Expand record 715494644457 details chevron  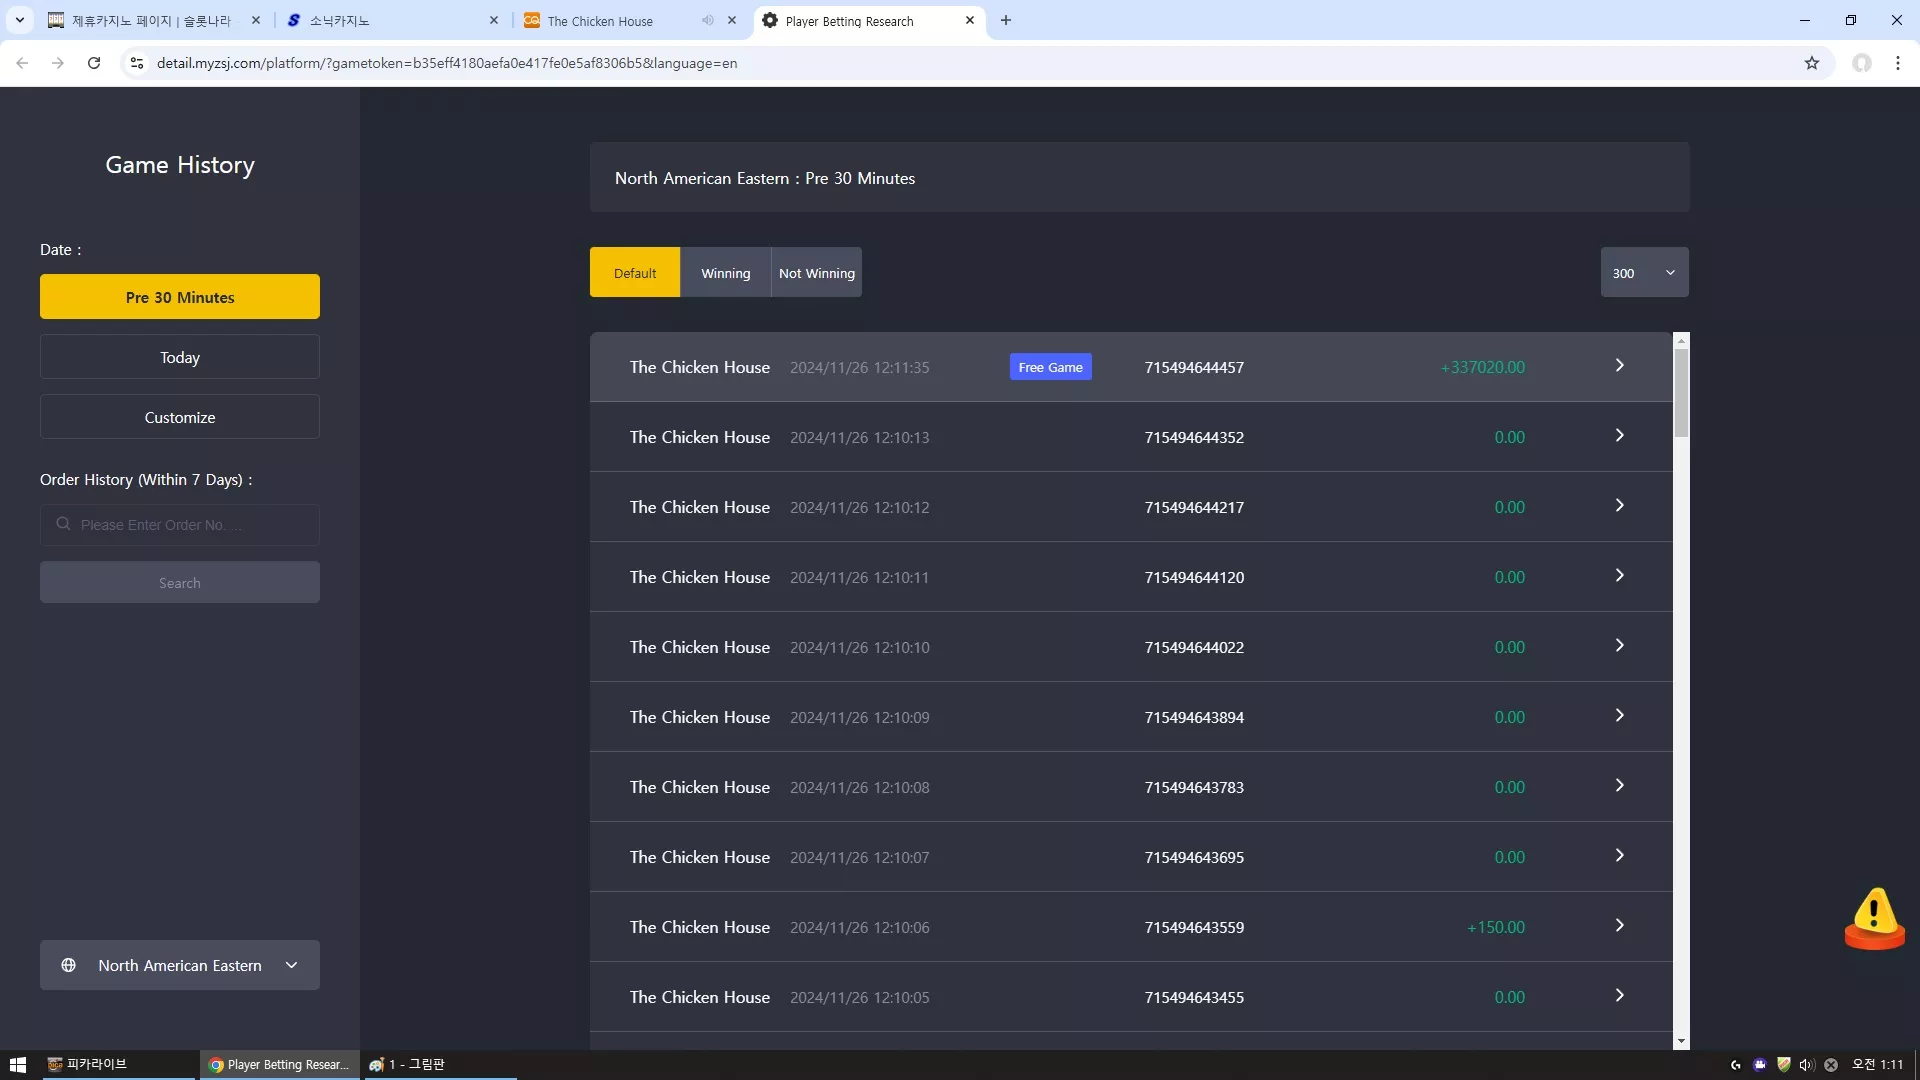click(x=1619, y=366)
